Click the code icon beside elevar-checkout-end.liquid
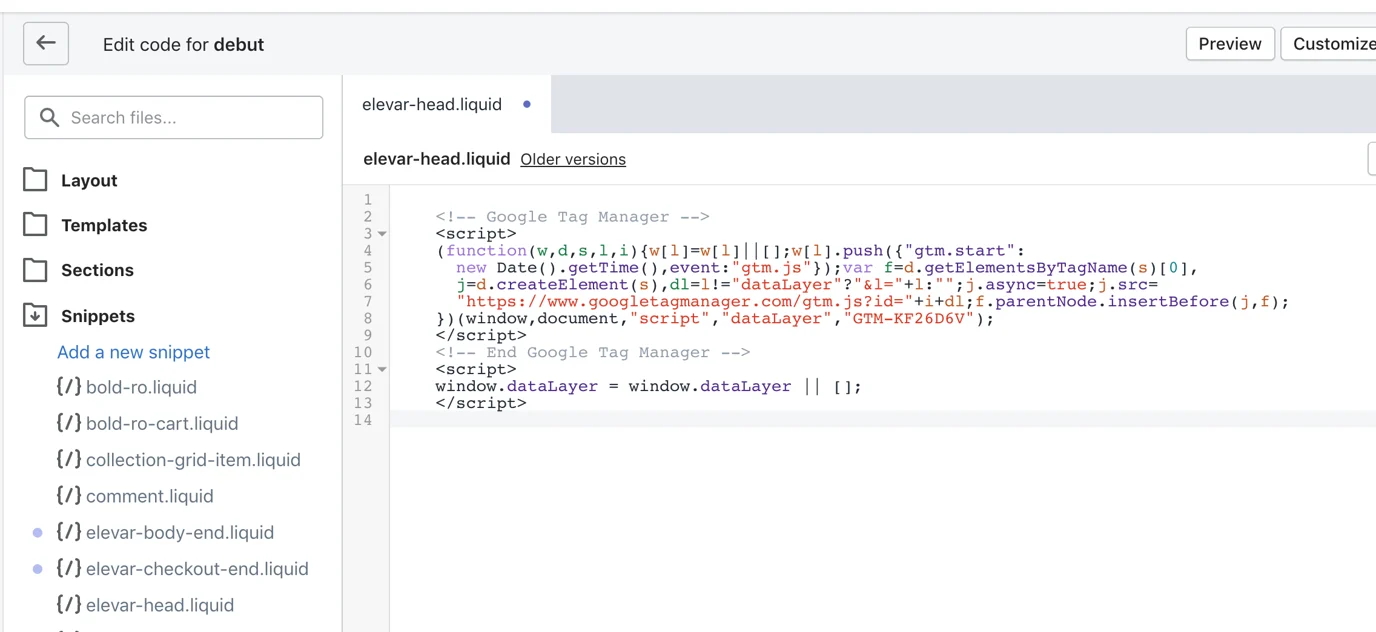This screenshot has height=632, width=1376. pyautogui.click(x=68, y=568)
